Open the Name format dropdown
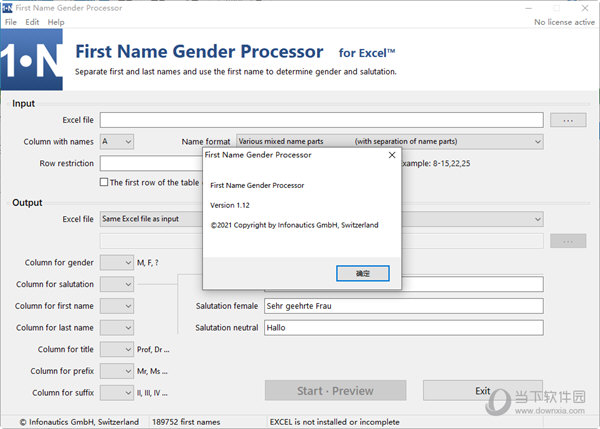This screenshot has width=600, height=429. click(x=390, y=142)
